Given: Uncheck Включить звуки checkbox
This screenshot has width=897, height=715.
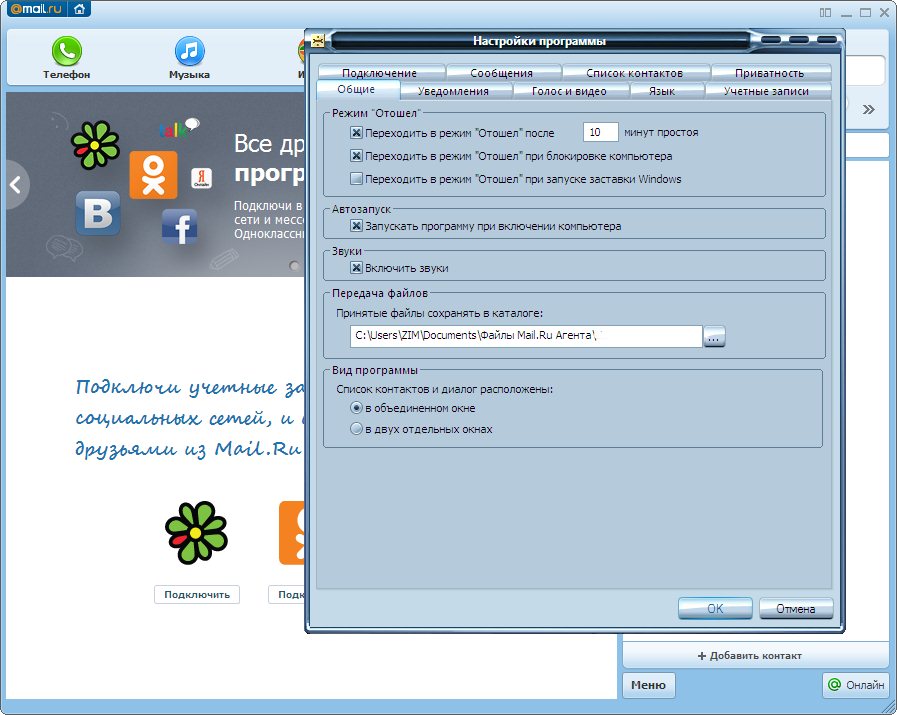Looking at the screenshot, I should [356, 268].
